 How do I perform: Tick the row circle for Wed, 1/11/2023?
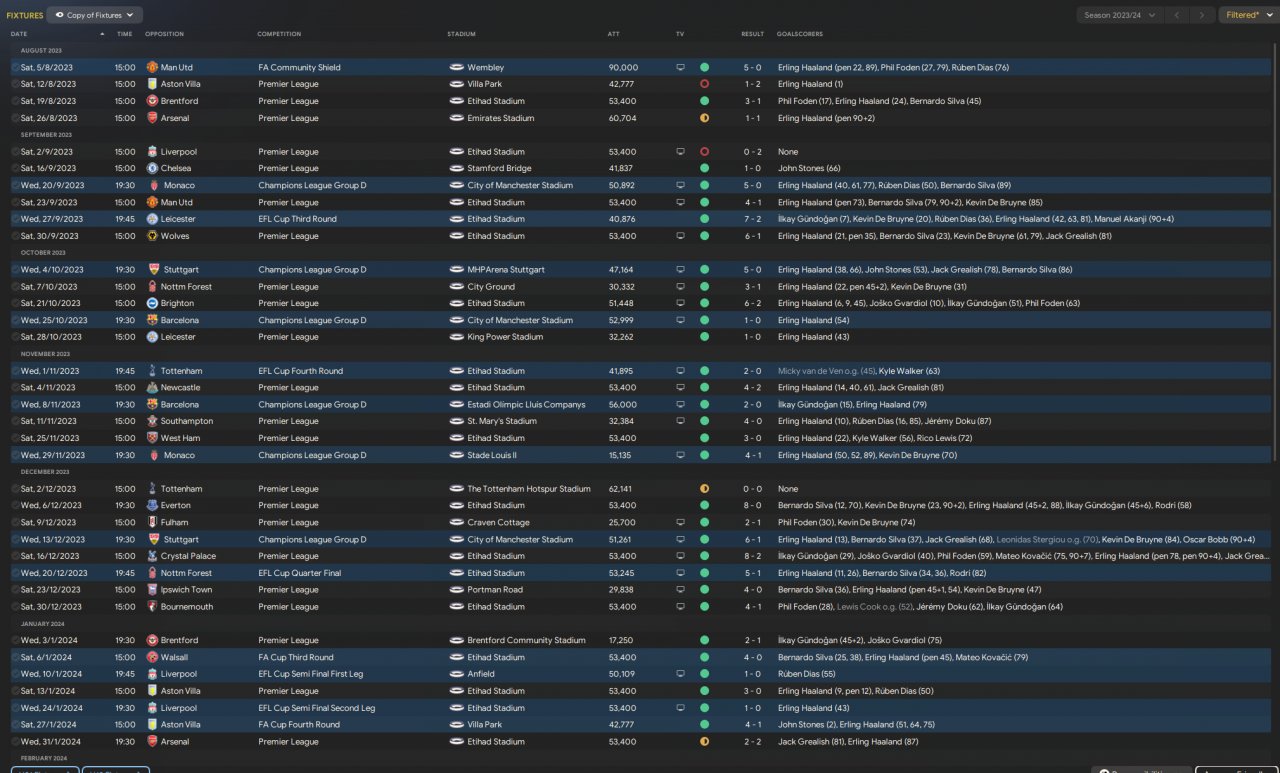[15, 371]
